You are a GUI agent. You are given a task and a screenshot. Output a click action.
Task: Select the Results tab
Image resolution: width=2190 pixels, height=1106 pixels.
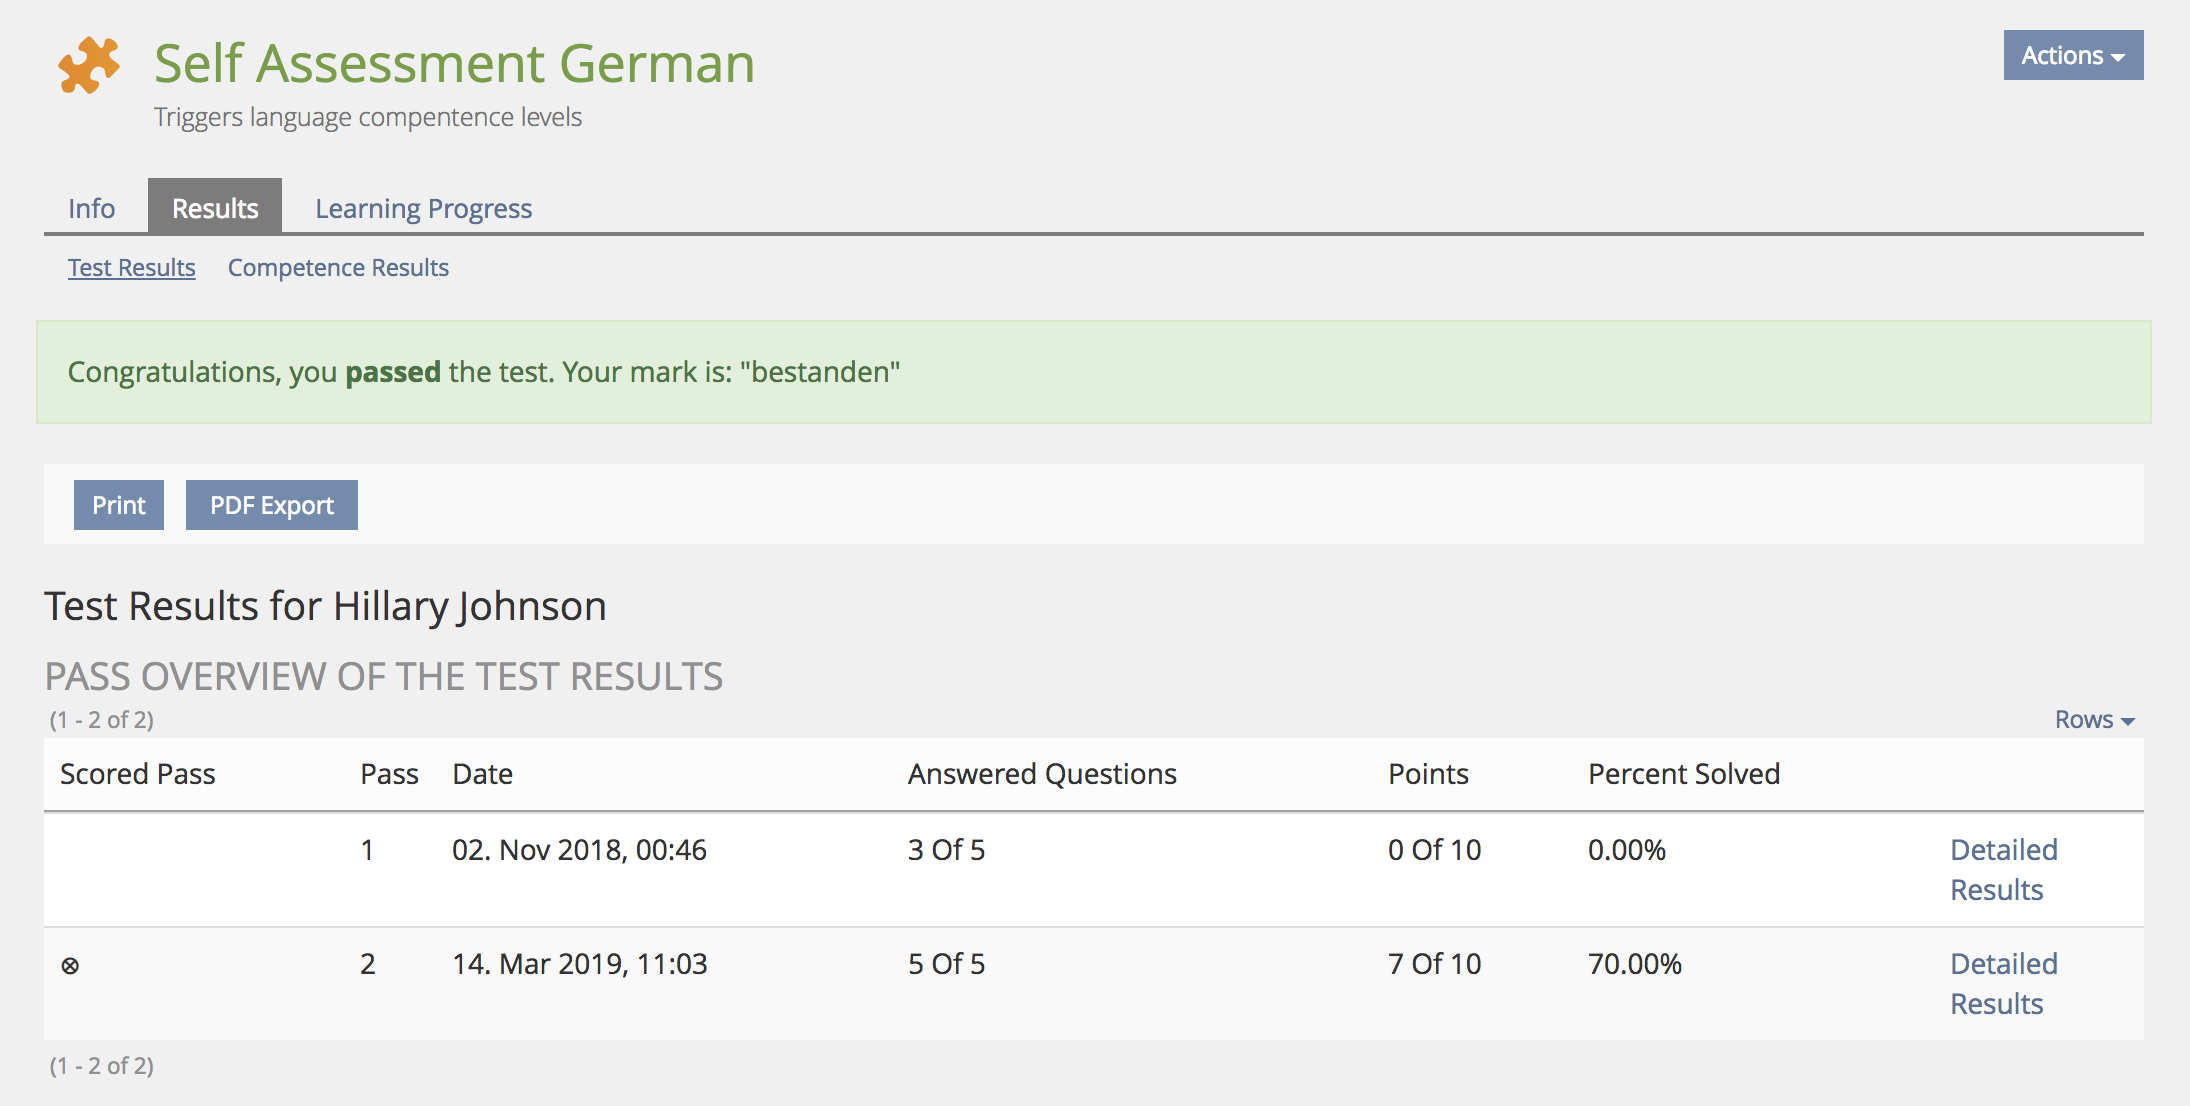(x=215, y=208)
